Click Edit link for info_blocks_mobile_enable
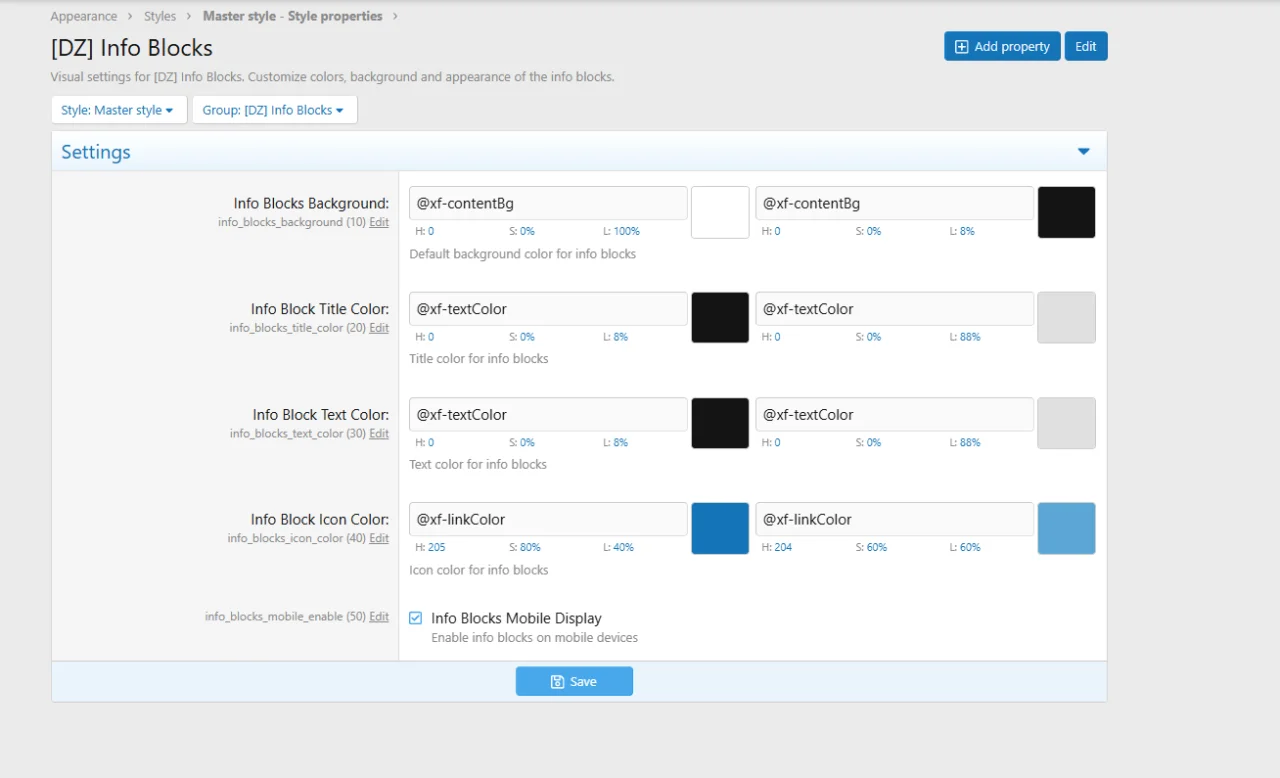 (x=379, y=617)
